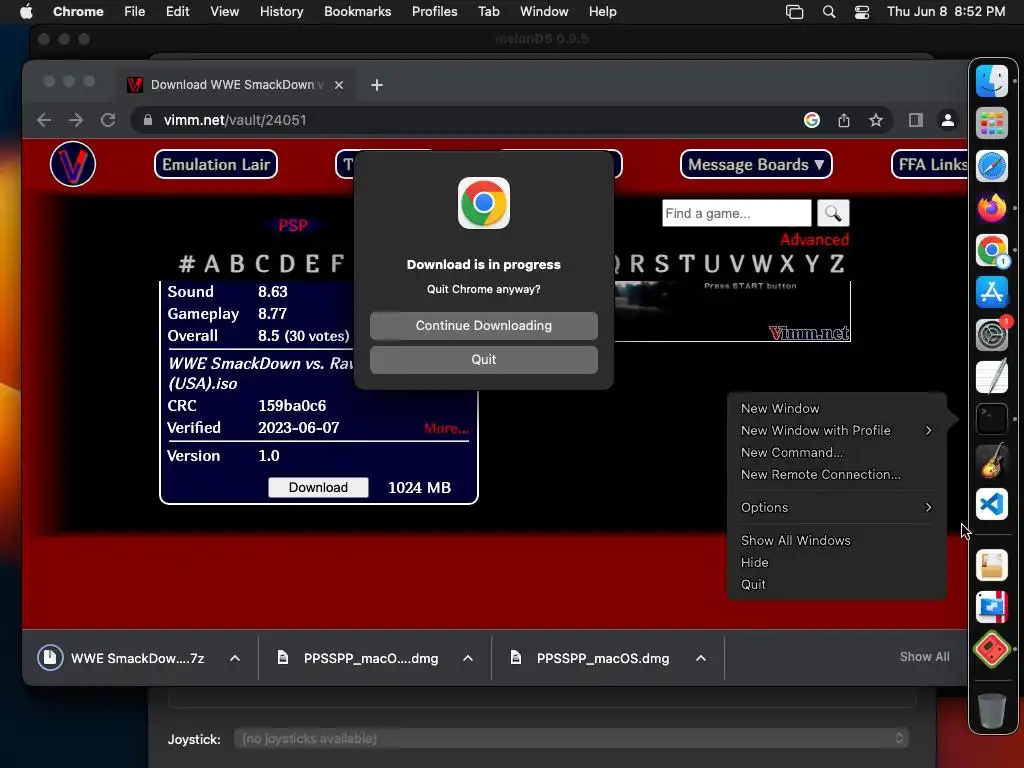
Task: Click the Chrome dock icon
Action: [x=991, y=251]
